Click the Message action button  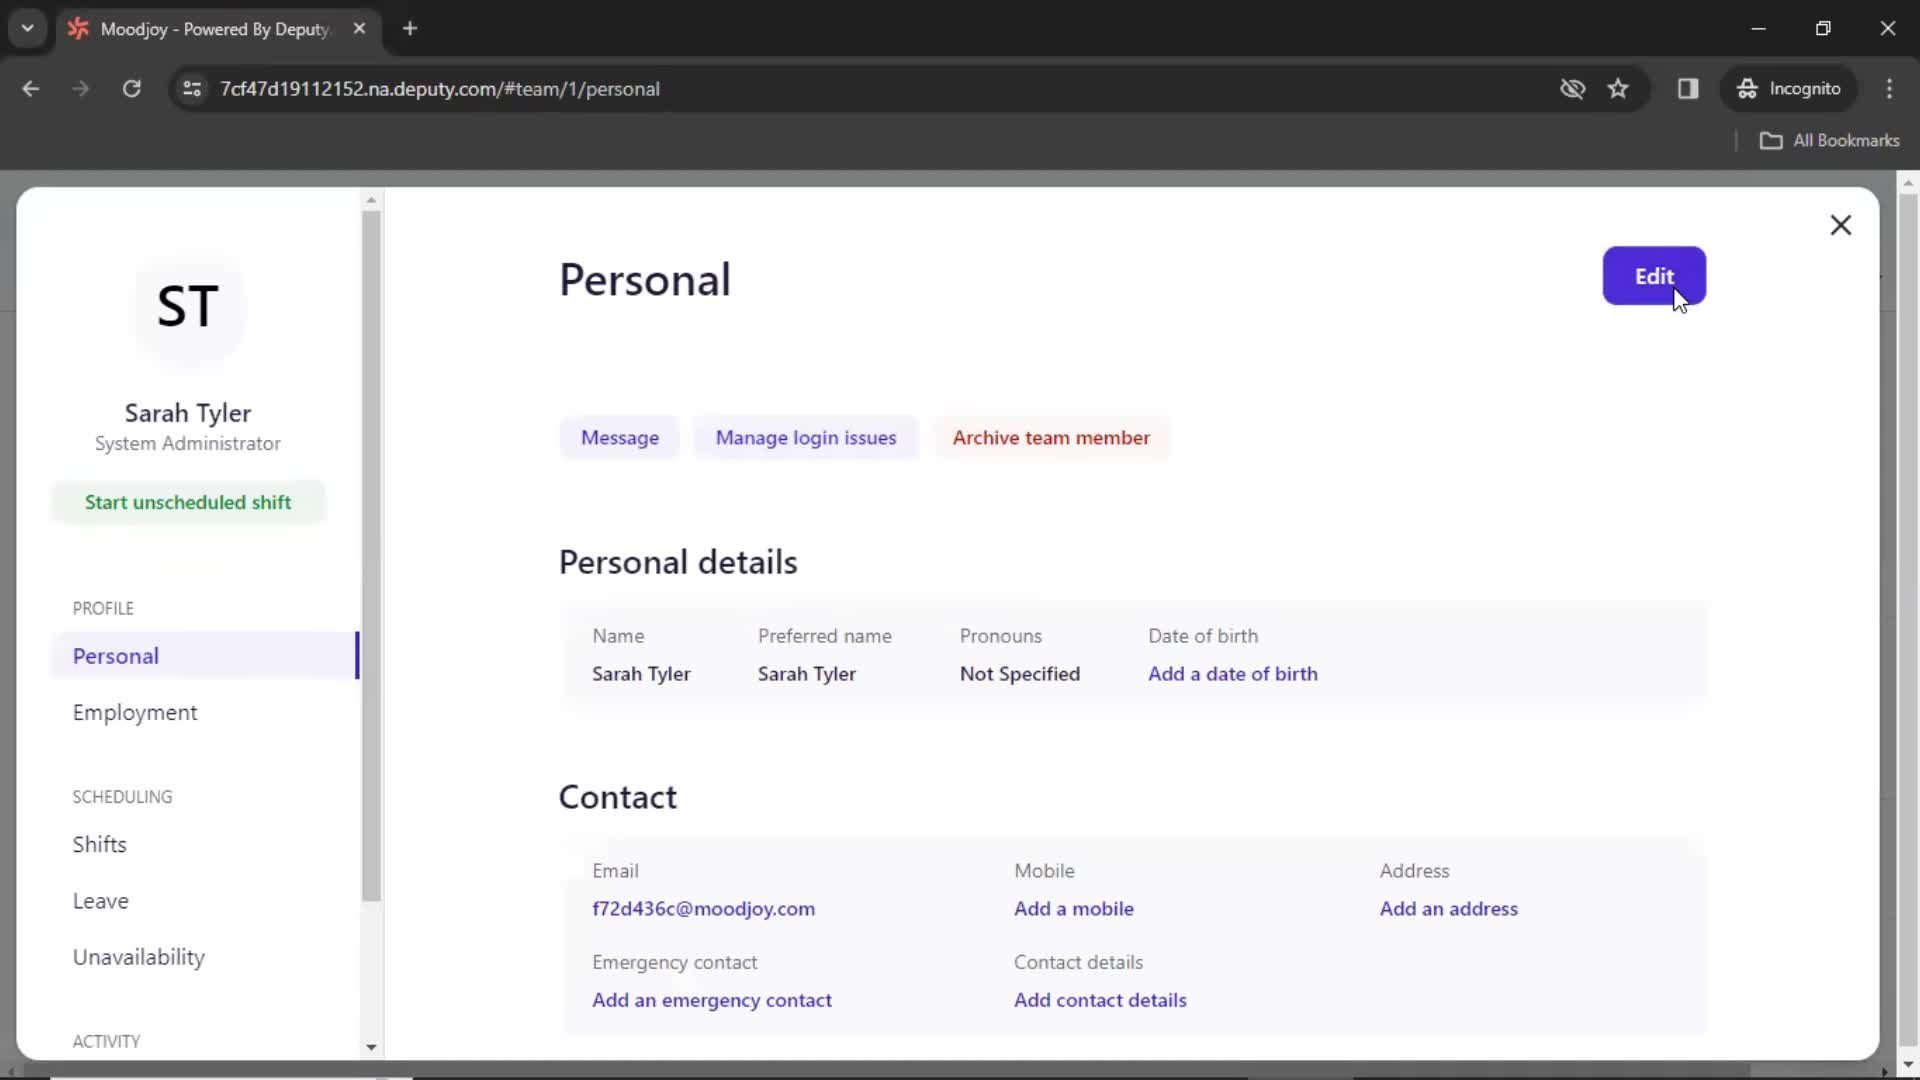[x=620, y=436]
